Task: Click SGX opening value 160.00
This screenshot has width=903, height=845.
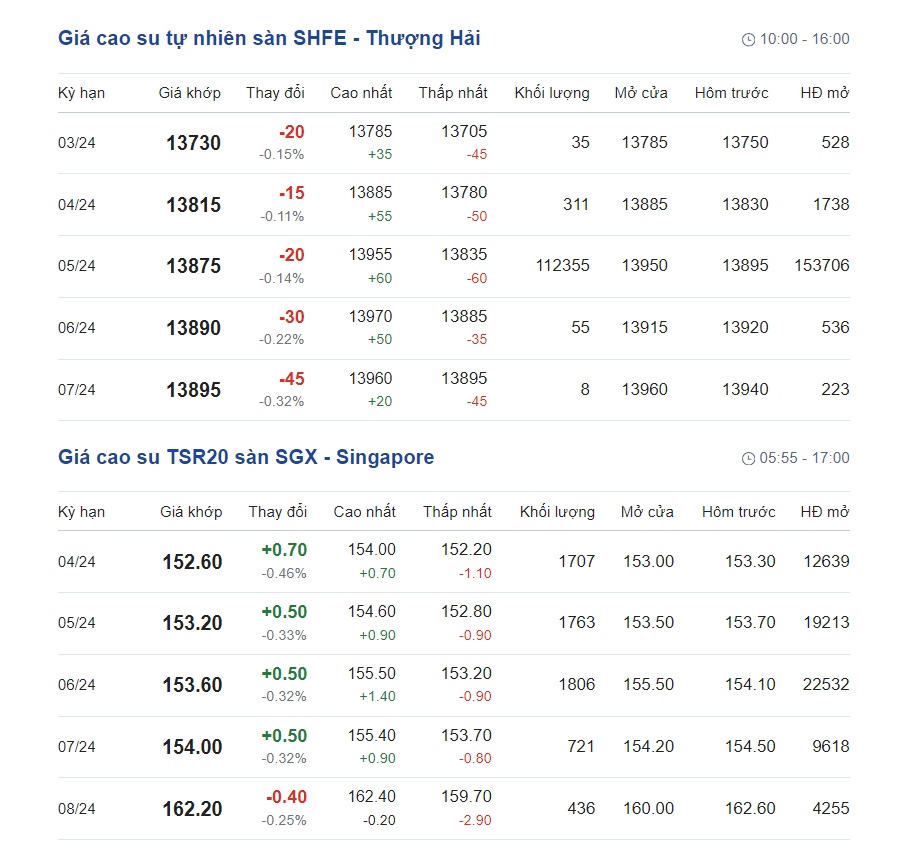Action: coord(648,809)
